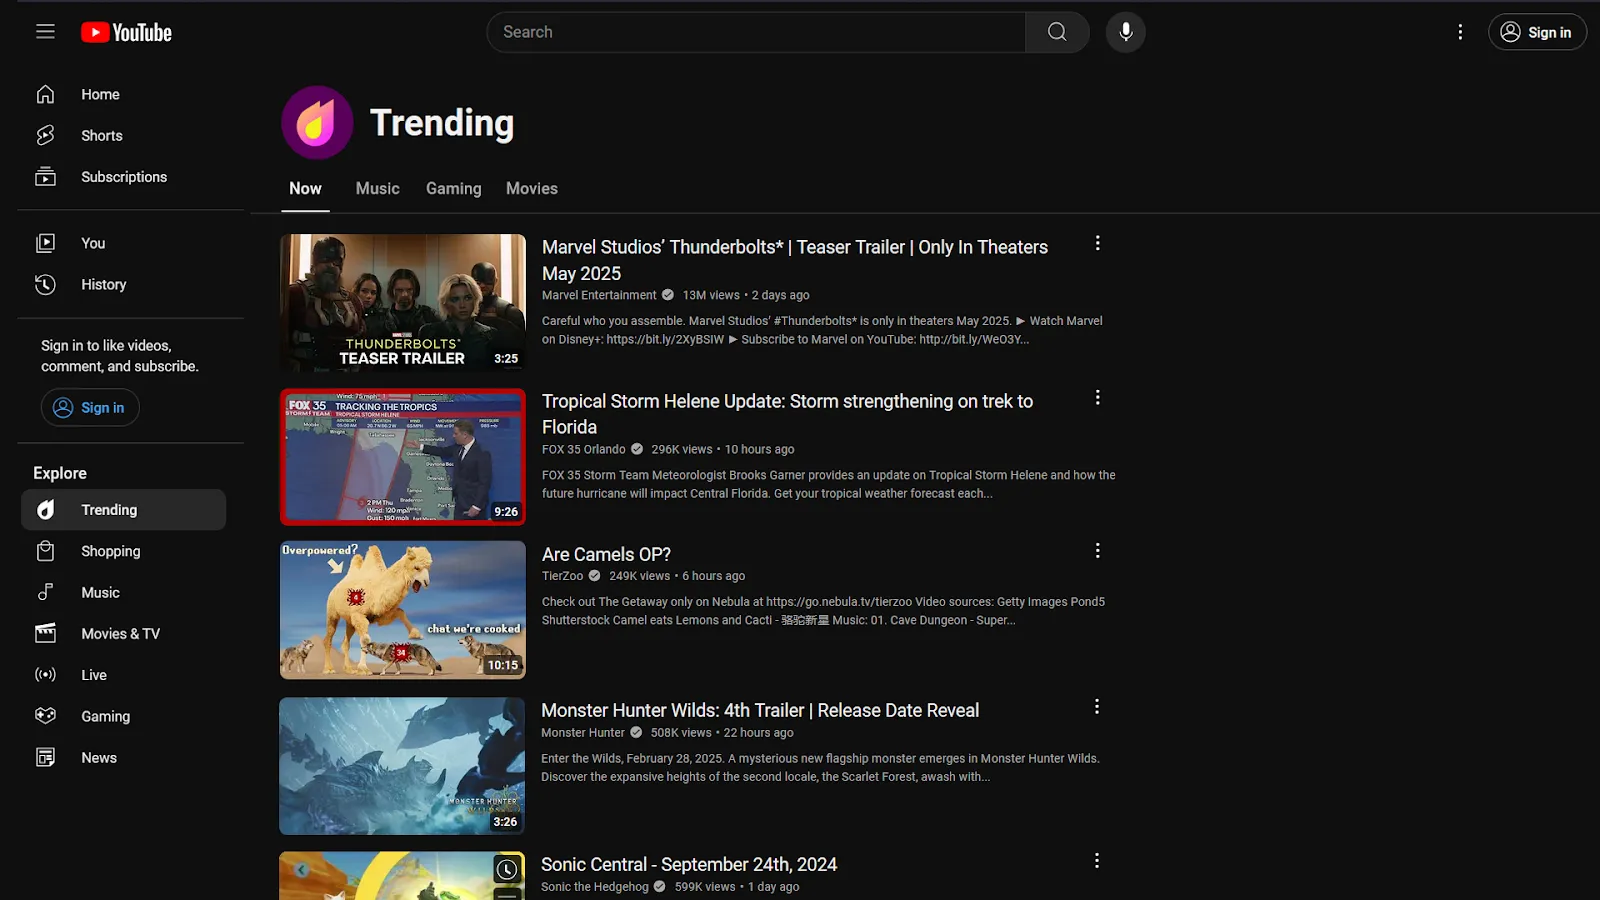This screenshot has height=900, width=1600.
Task: Click the YouTube logo
Action: click(126, 32)
